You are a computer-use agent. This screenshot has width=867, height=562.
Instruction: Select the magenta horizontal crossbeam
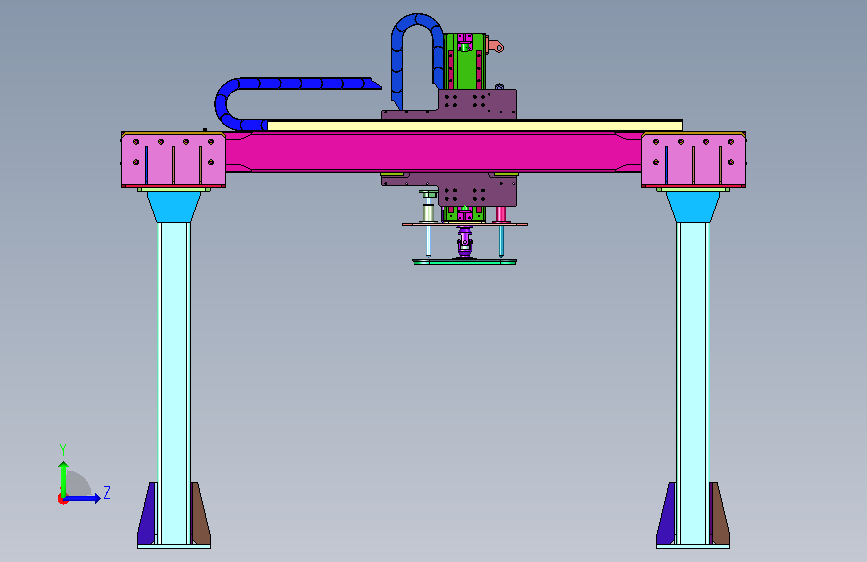[x=433, y=152]
